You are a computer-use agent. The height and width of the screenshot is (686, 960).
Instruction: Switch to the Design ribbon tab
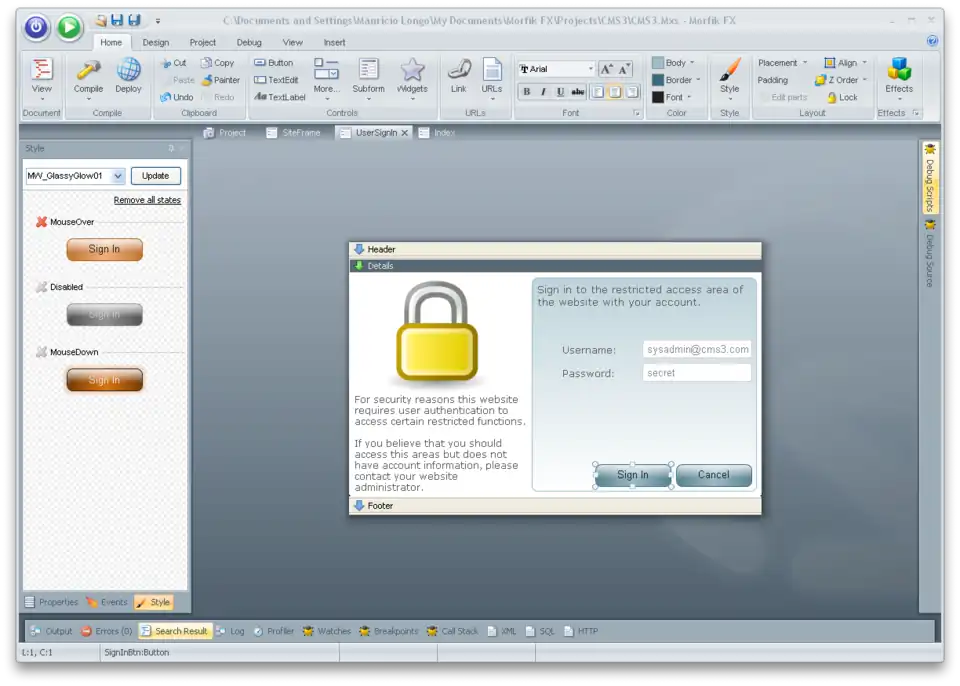[158, 42]
